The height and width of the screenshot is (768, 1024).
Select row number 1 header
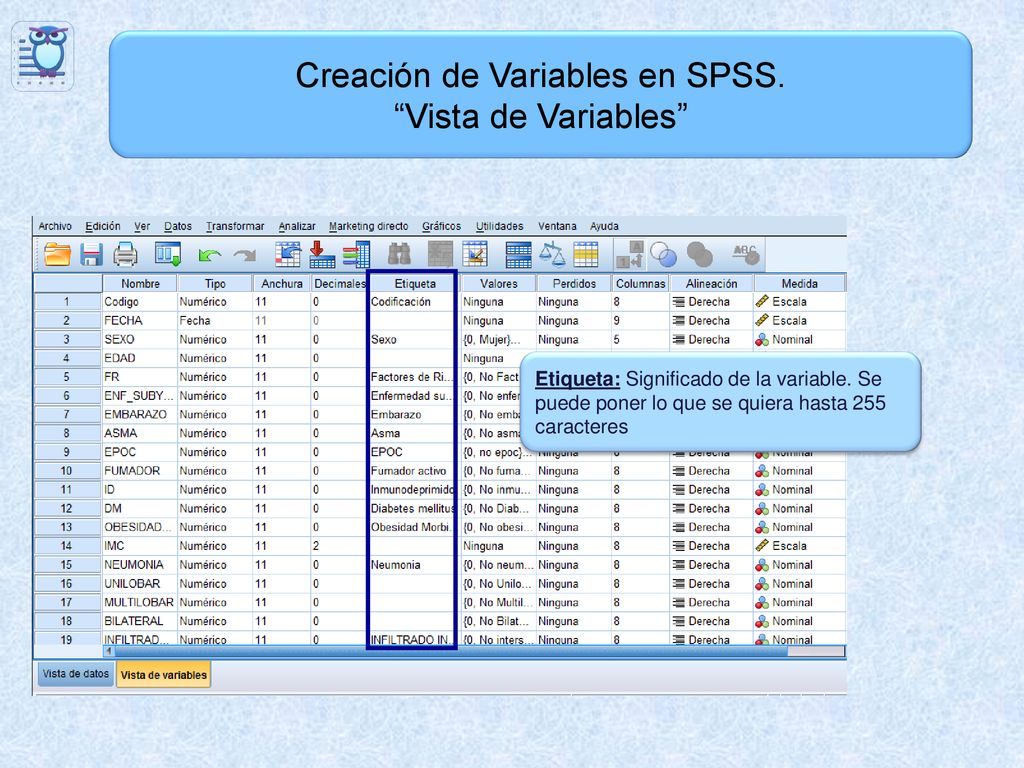(x=67, y=302)
